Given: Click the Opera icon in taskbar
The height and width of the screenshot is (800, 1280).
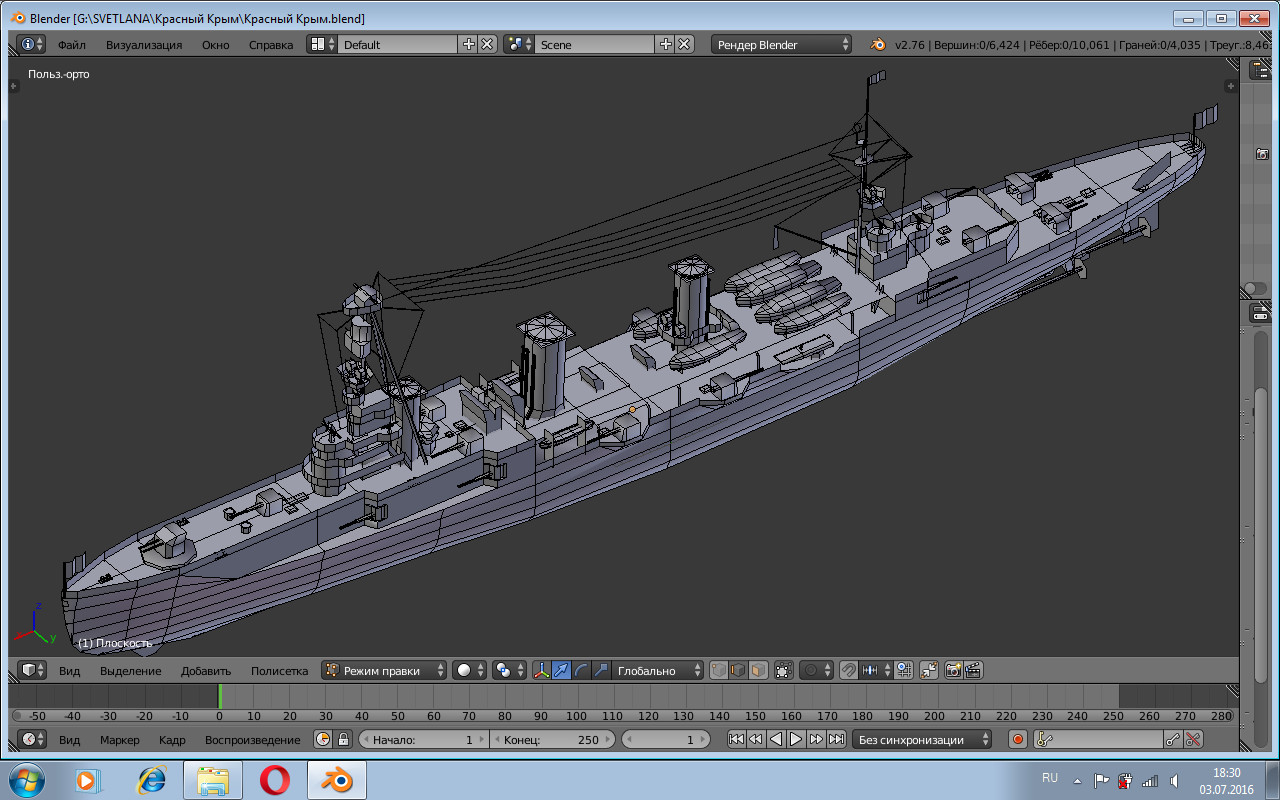Looking at the screenshot, I should pos(274,779).
